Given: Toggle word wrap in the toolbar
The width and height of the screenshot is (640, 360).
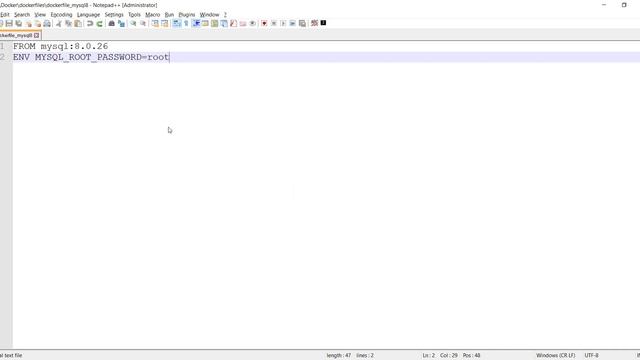Looking at the screenshot, I should click(x=177, y=24).
